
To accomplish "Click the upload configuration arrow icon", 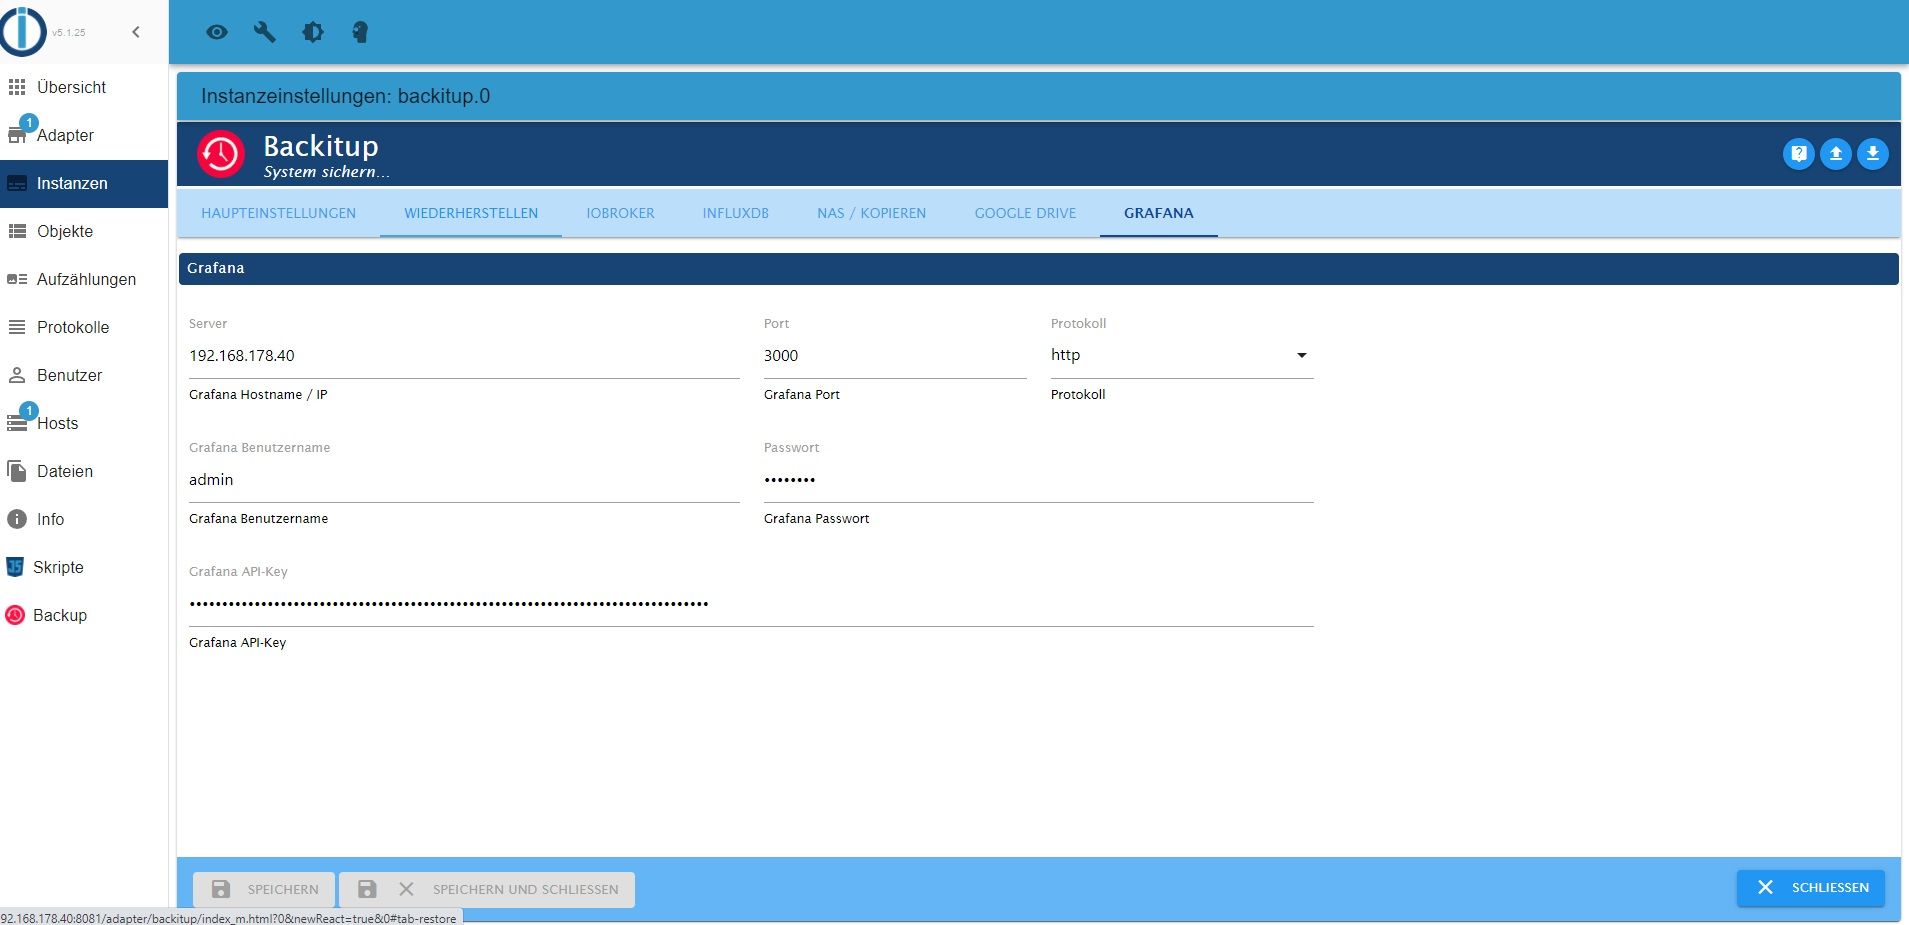I will coord(1836,154).
